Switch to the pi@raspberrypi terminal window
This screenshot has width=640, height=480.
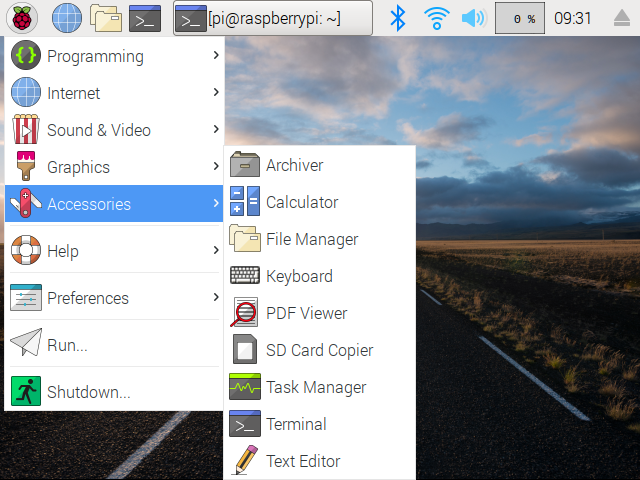(273, 18)
